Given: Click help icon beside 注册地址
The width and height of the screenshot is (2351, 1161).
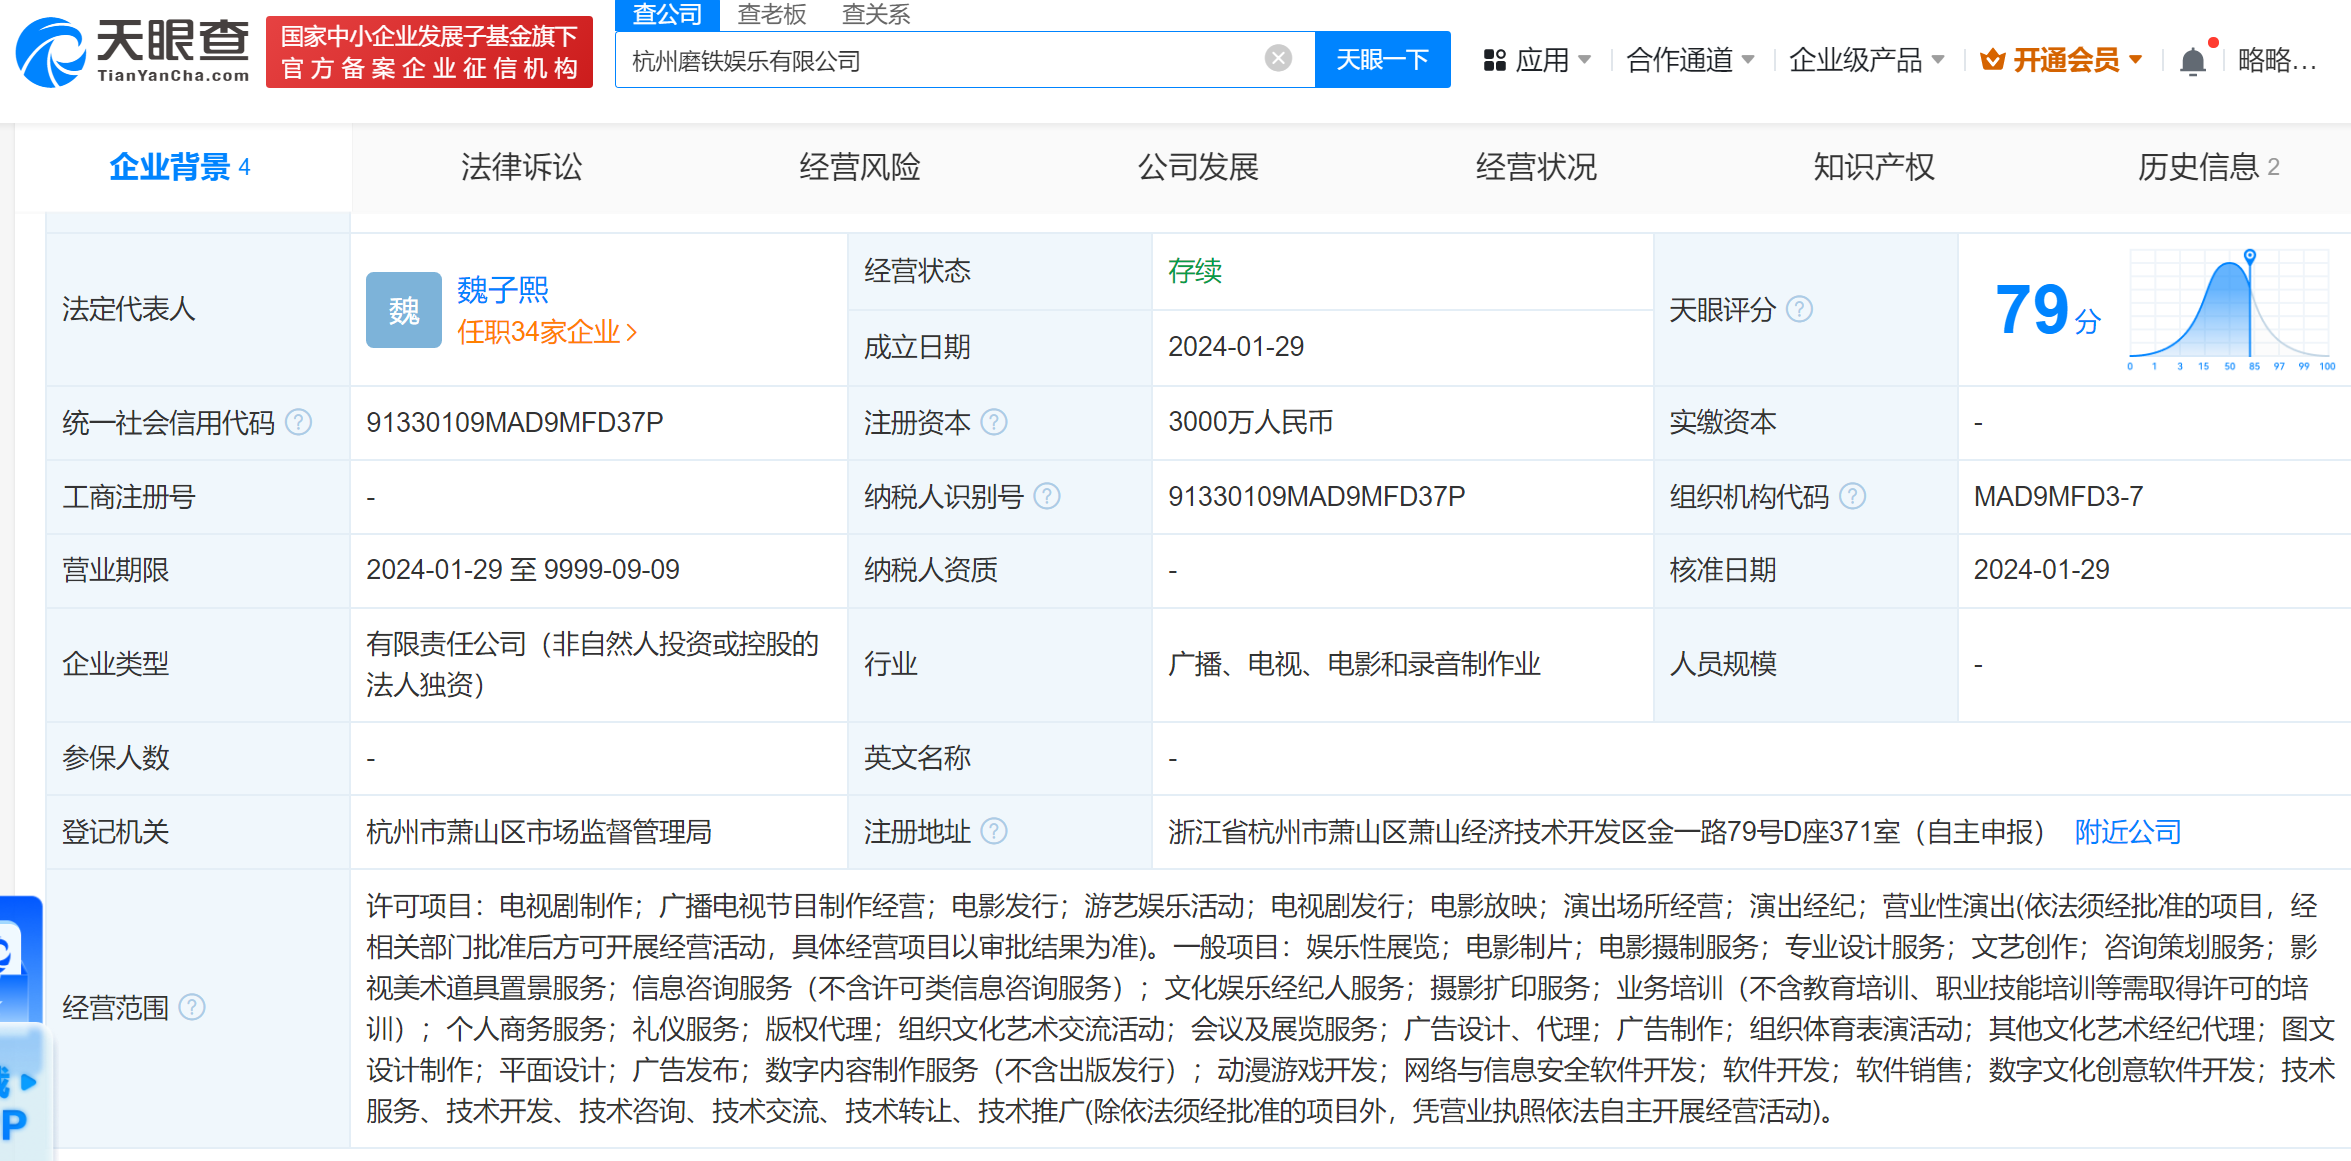Looking at the screenshot, I should click(993, 832).
